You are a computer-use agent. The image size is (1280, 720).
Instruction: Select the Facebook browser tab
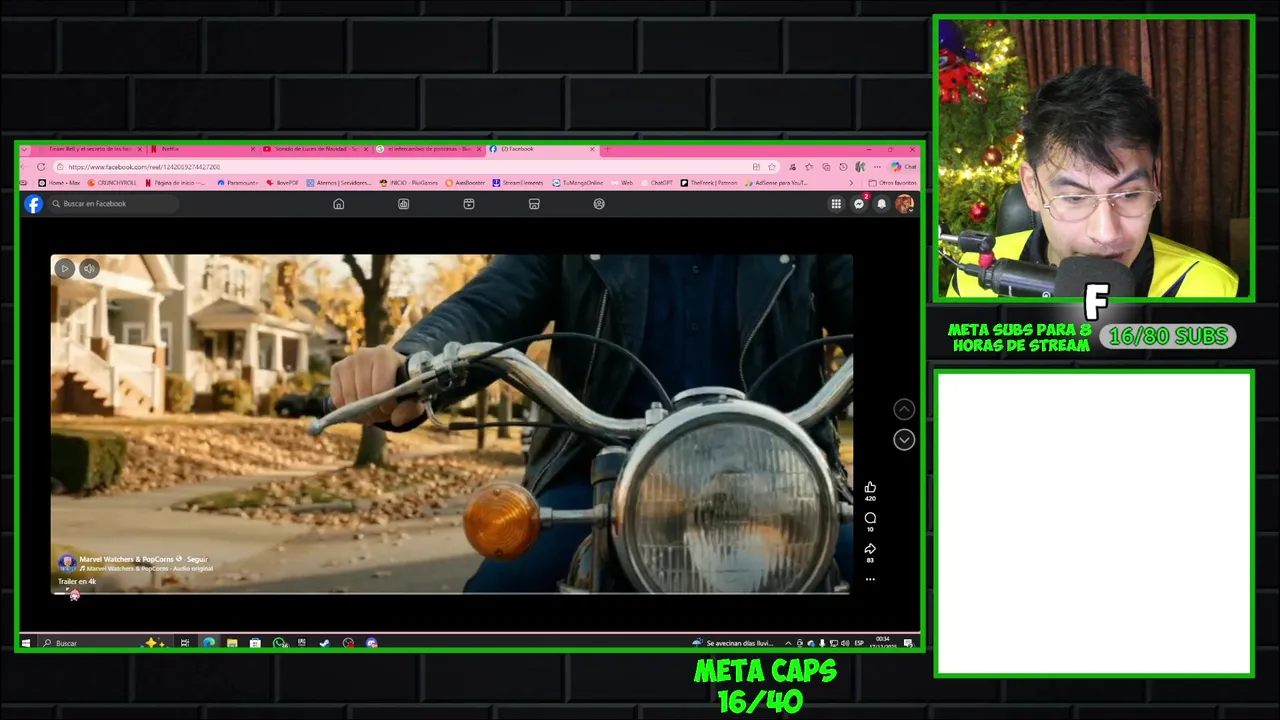click(x=542, y=149)
